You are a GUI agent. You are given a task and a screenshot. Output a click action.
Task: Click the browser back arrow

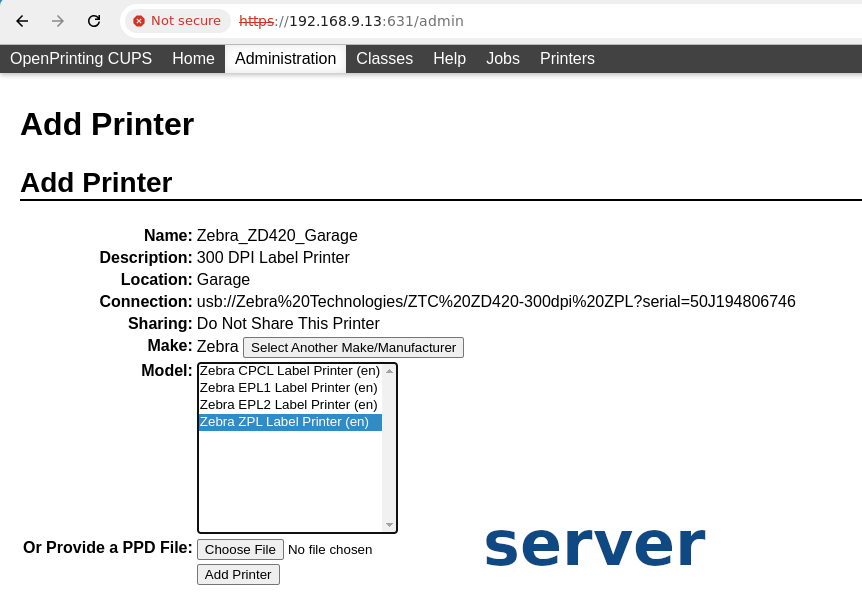(x=22, y=21)
